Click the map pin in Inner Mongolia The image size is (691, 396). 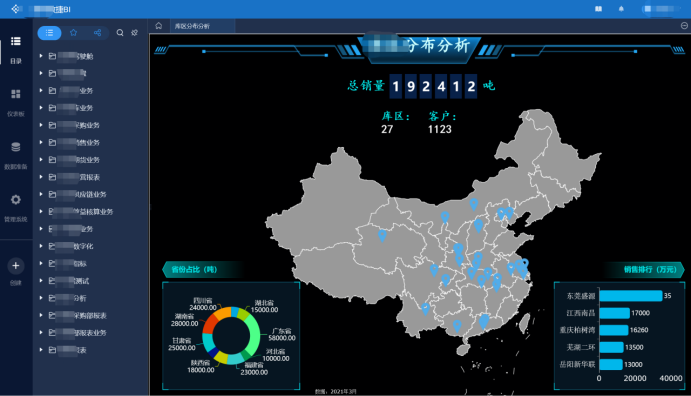click(x=473, y=204)
